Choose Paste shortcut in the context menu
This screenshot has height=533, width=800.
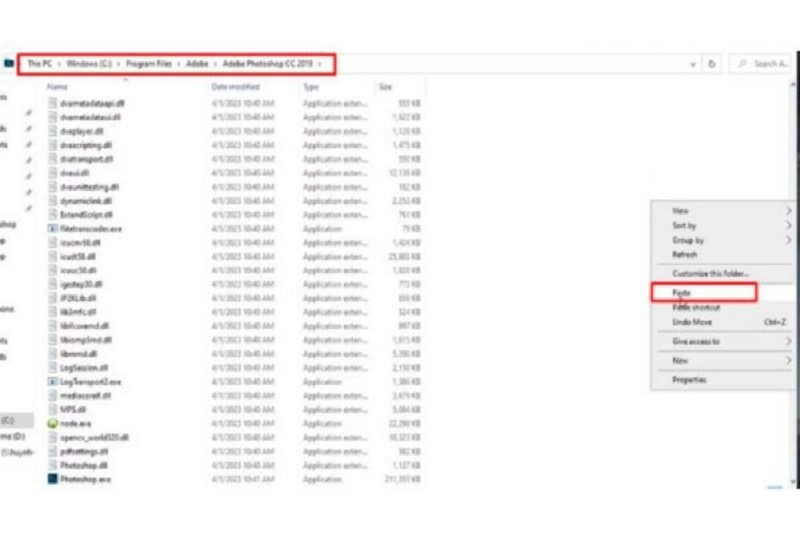(x=723, y=308)
